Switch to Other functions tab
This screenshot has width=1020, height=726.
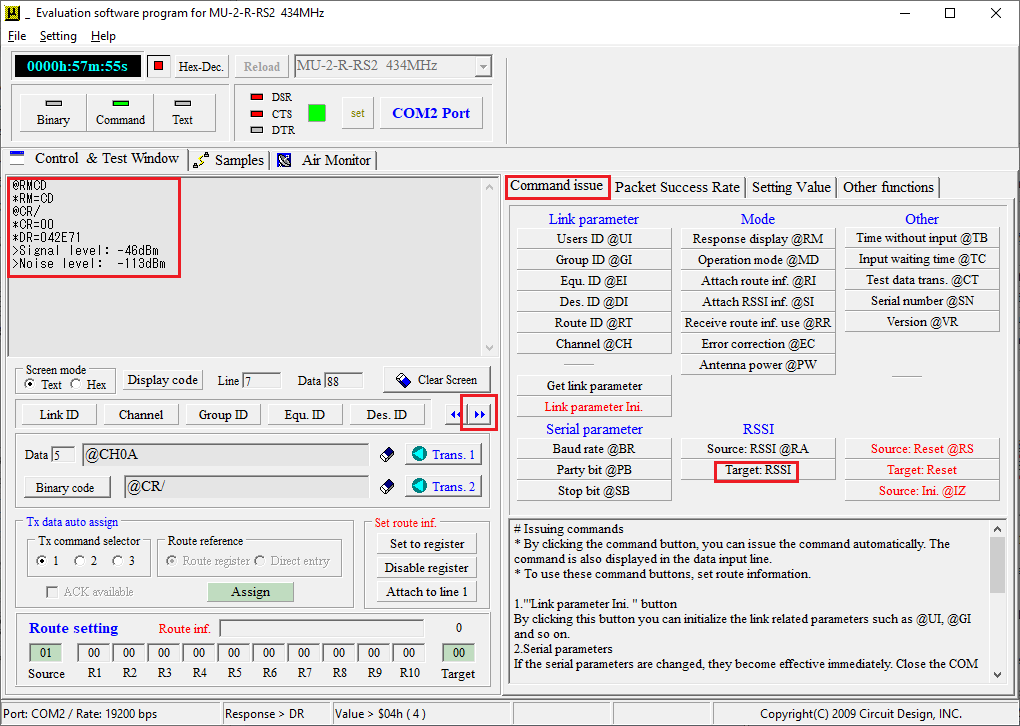888,187
